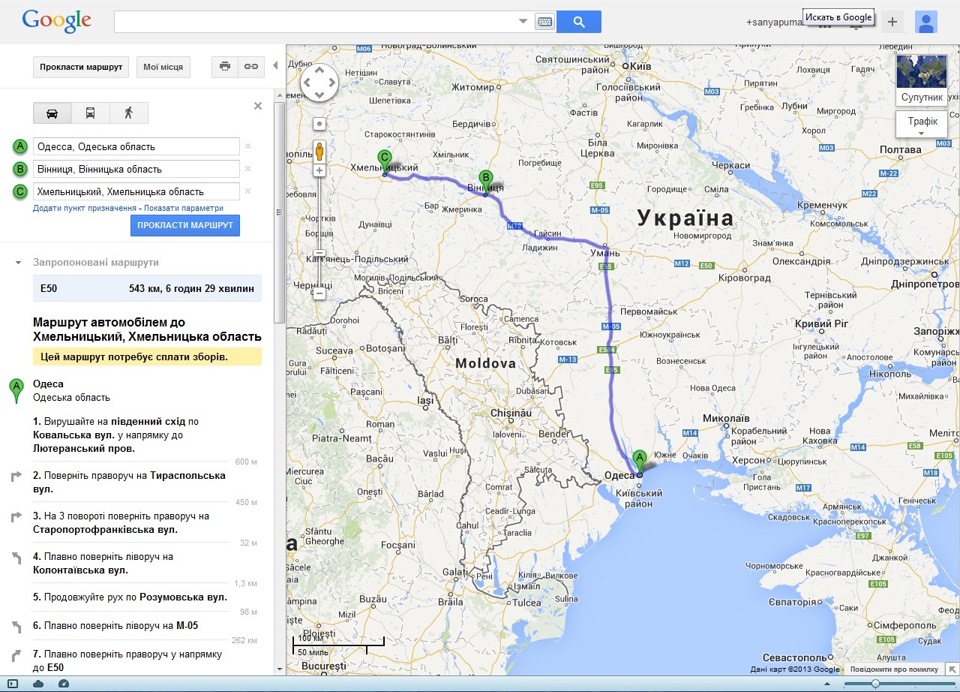Remove destination A with its X
The width and height of the screenshot is (960, 692).
pyautogui.click(x=248, y=146)
